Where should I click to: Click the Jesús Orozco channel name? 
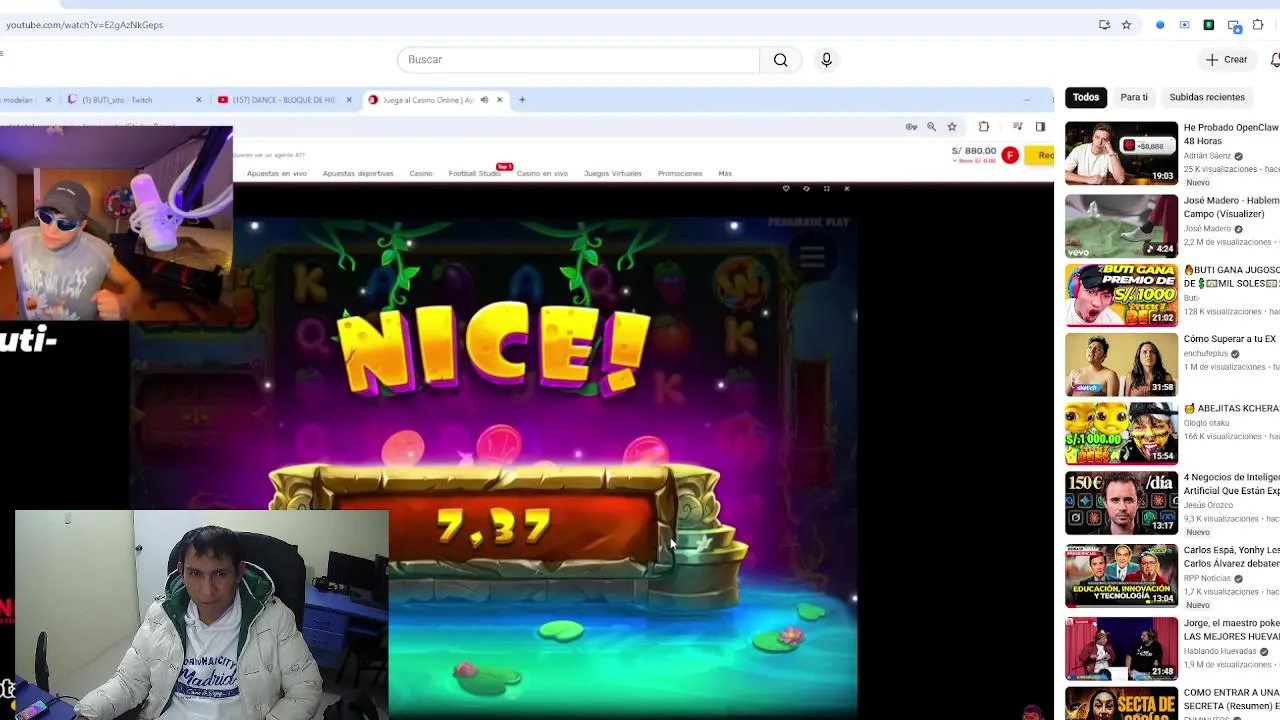tap(1207, 505)
